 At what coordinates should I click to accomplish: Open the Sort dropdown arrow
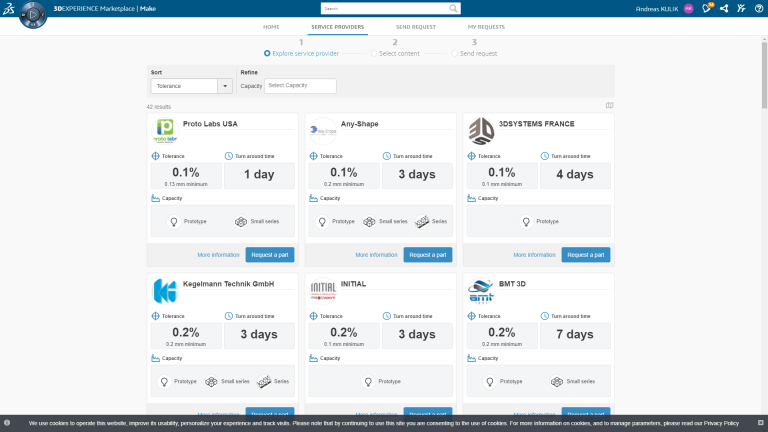tap(225, 86)
